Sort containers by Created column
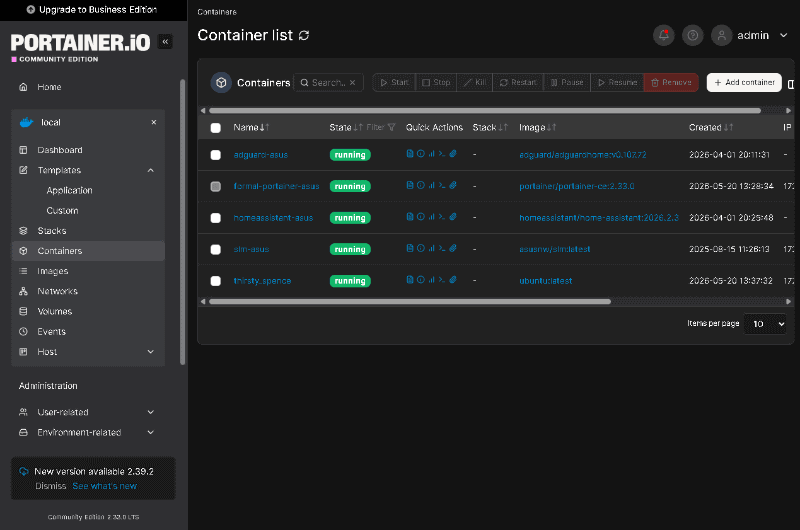The width and height of the screenshot is (800, 530). (711, 128)
